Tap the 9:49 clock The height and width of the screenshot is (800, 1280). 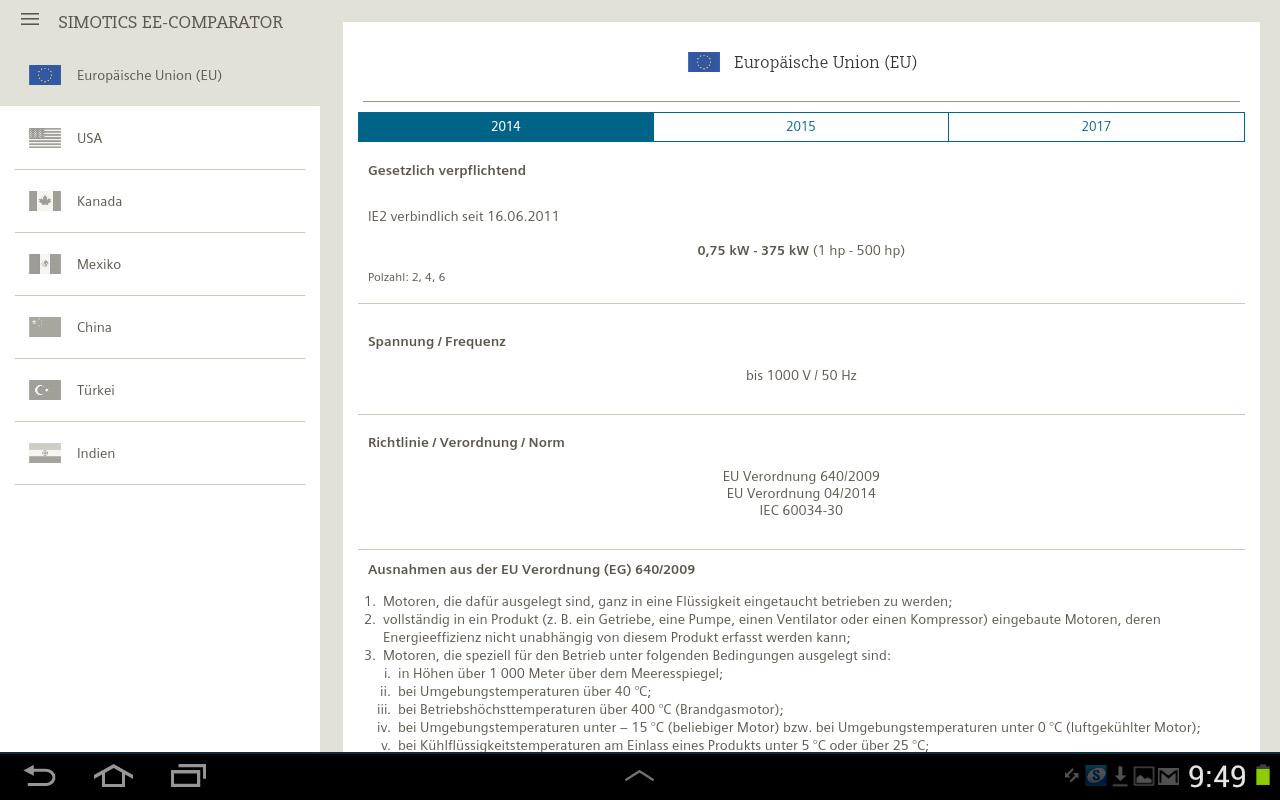(1217, 776)
